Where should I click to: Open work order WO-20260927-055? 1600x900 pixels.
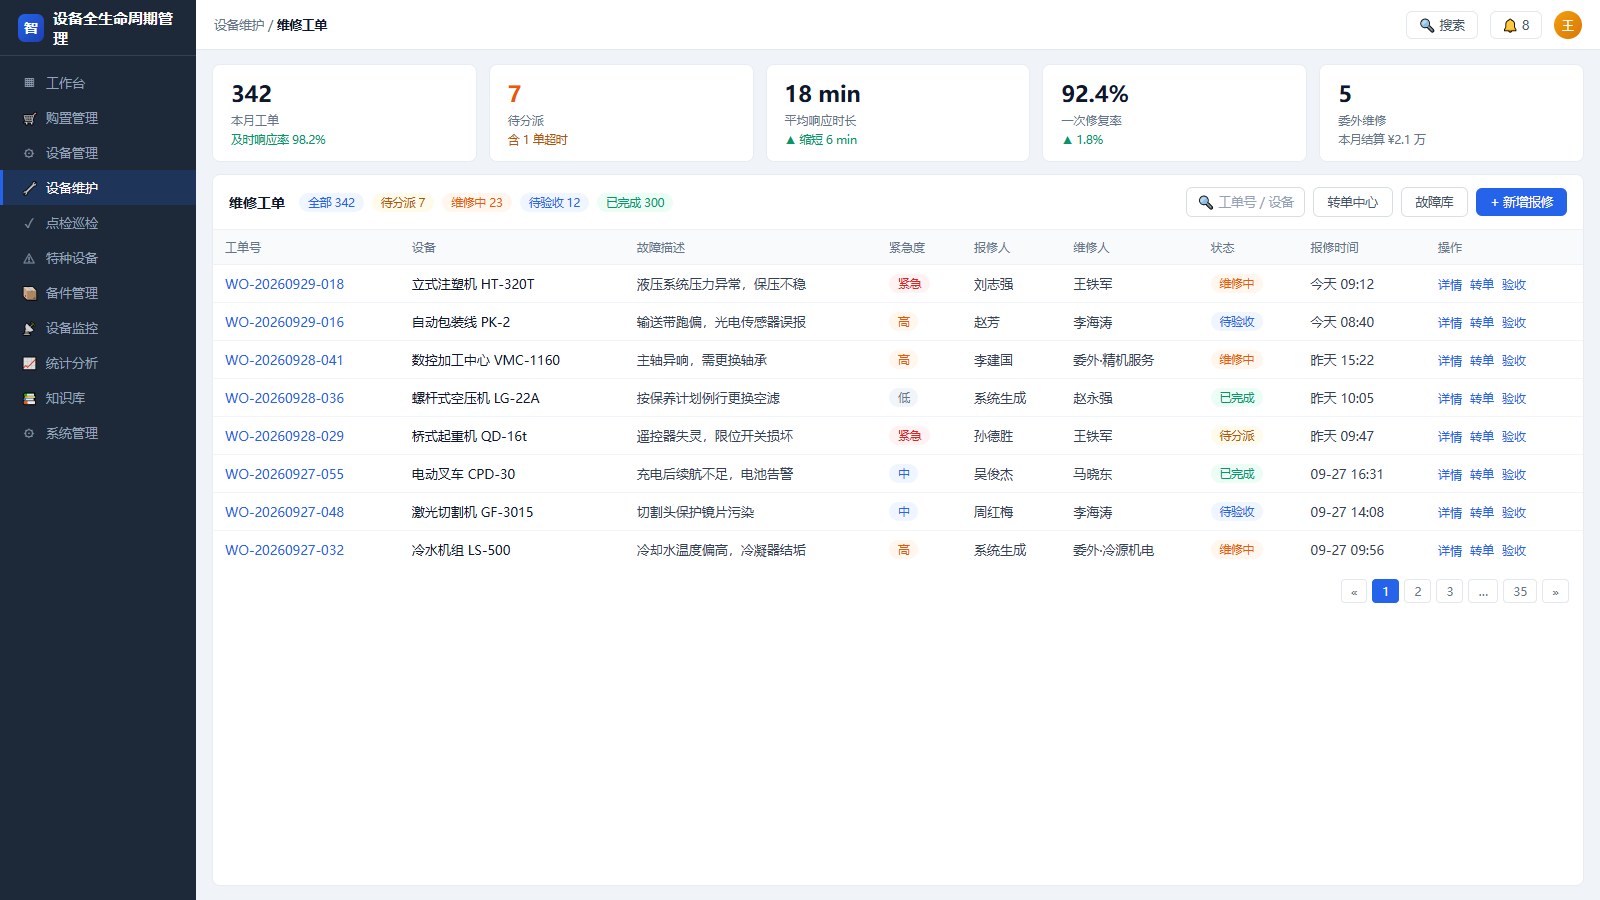(284, 474)
